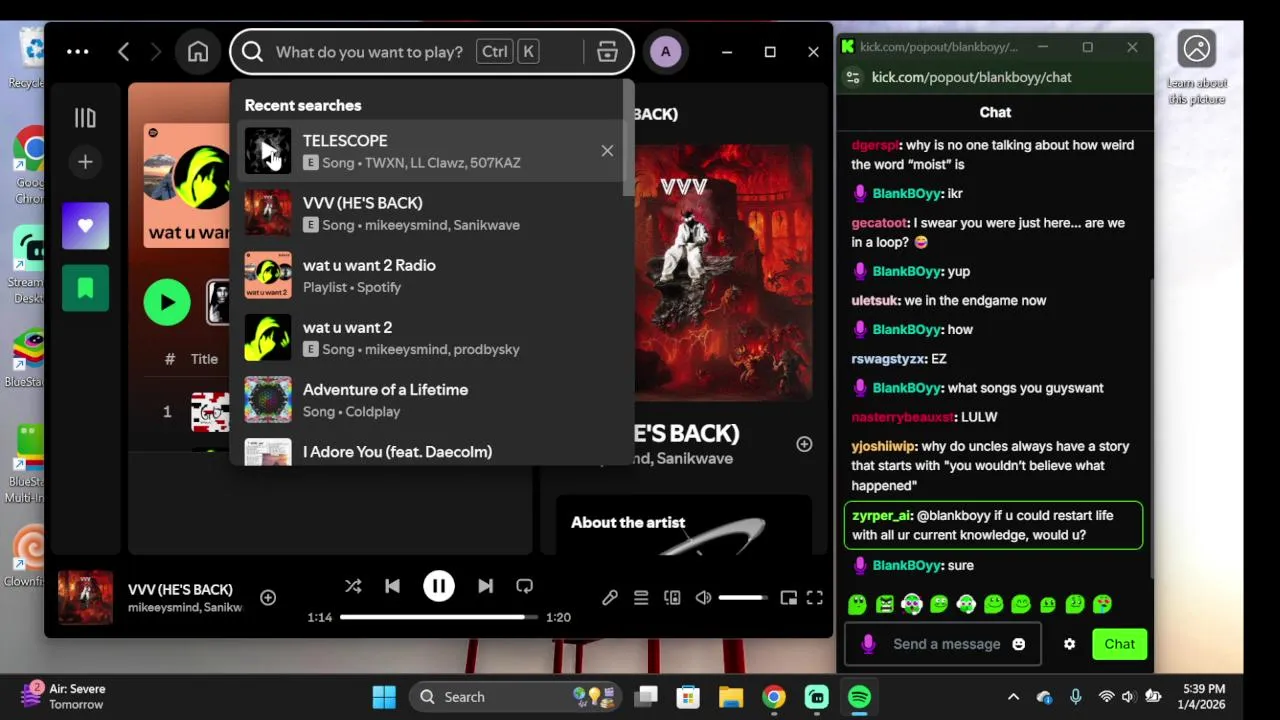Viewport: 1280px width, 720px height.
Task: Click the recent searches scrollbar
Action: coord(629,138)
